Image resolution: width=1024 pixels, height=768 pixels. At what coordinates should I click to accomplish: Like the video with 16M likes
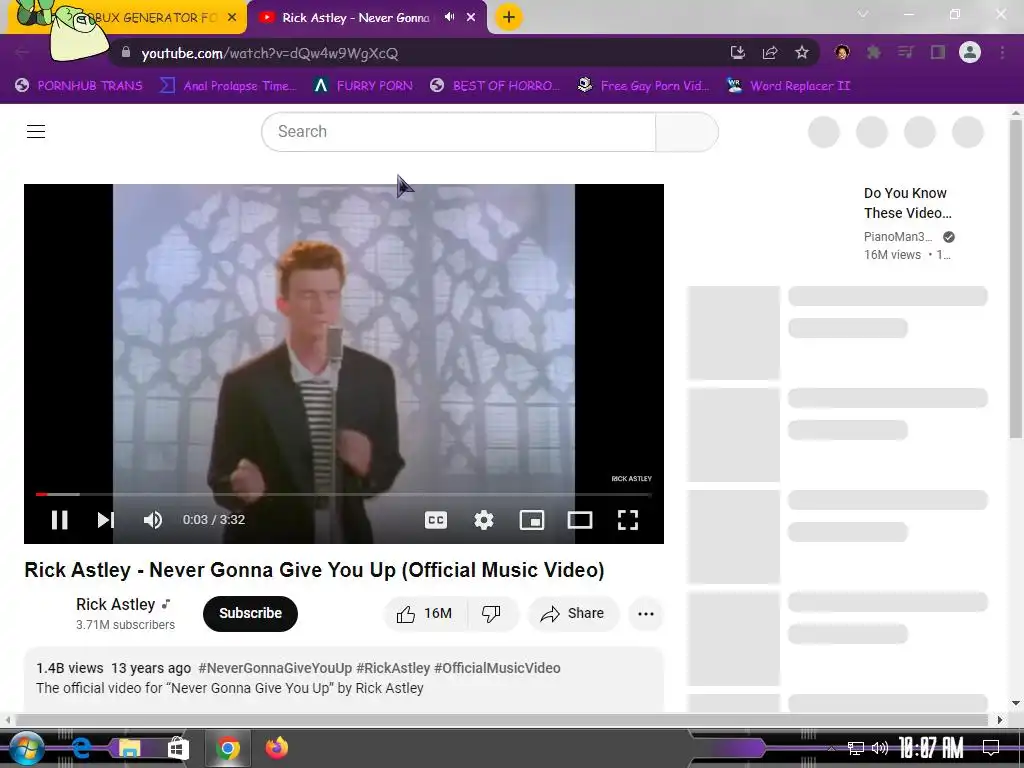[424, 613]
